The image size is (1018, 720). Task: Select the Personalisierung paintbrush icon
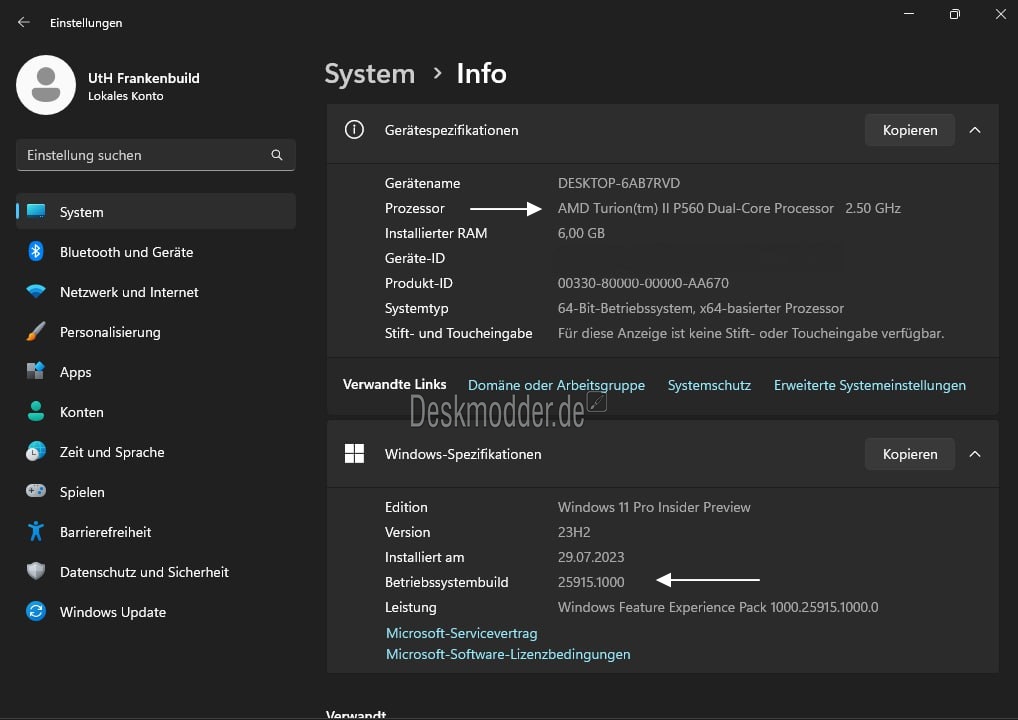(36, 332)
